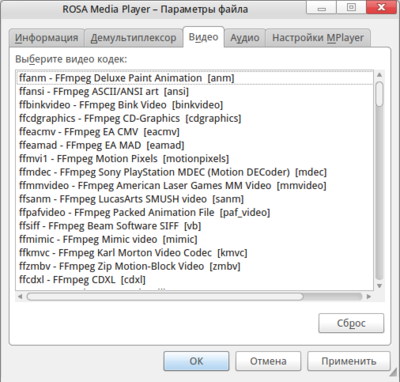Close the Параметры файла dialog

point(381,7)
